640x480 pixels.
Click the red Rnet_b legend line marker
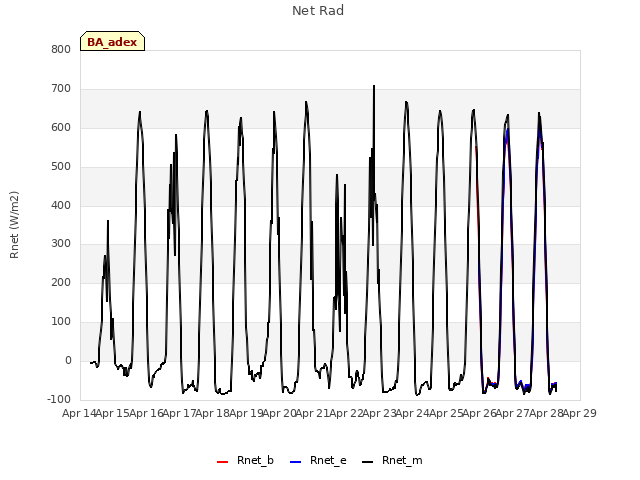(x=222, y=462)
